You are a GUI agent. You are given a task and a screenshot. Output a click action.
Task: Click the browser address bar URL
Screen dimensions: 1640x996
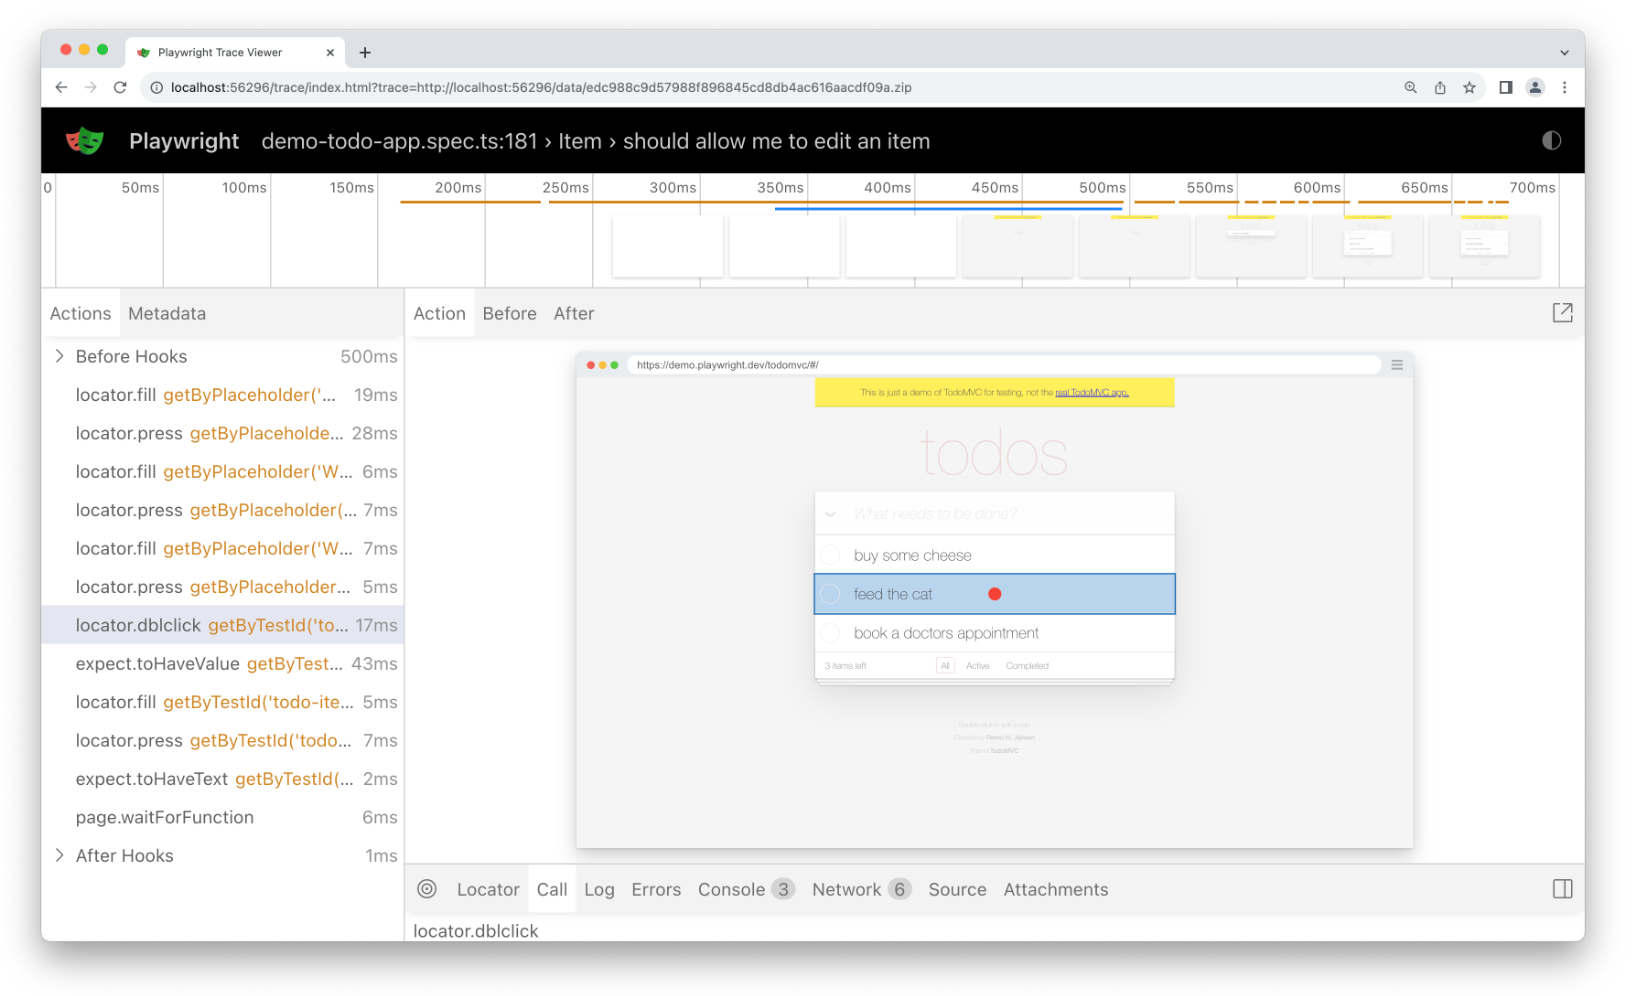[541, 88]
